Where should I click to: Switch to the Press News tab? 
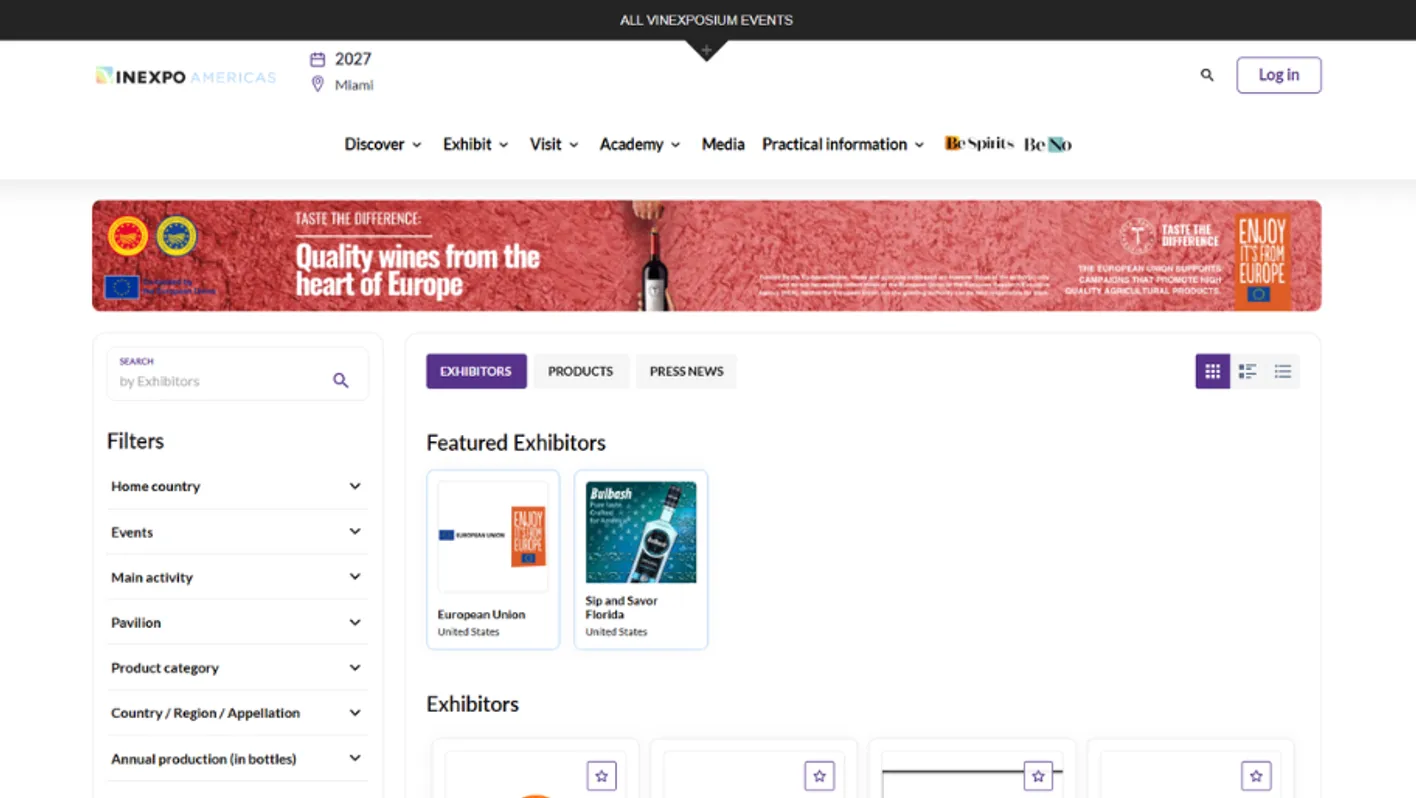point(686,371)
